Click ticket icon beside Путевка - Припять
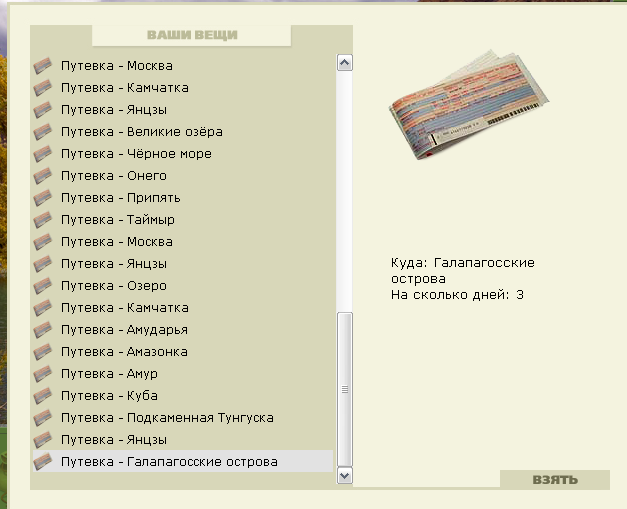The height and width of the screenshot is (509, 627). pyautogui.click(x=42, y=198)
